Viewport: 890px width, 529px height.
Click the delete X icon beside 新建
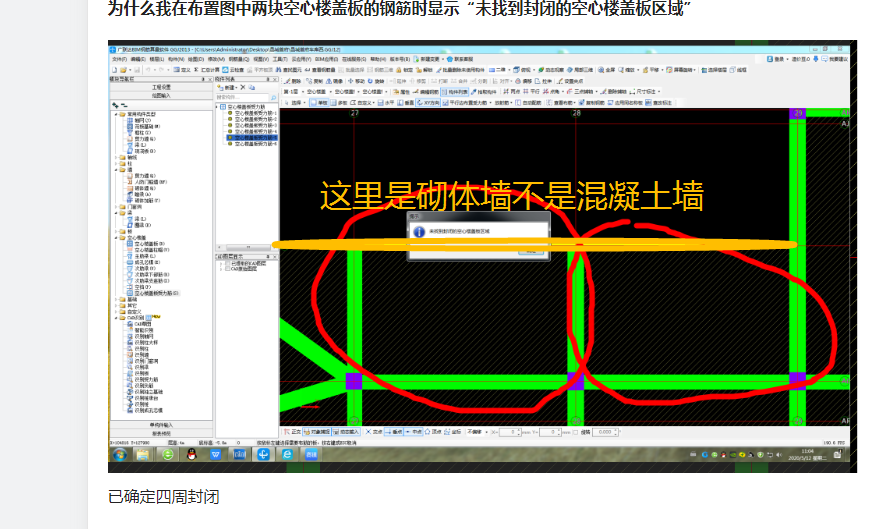click(243, 87)
